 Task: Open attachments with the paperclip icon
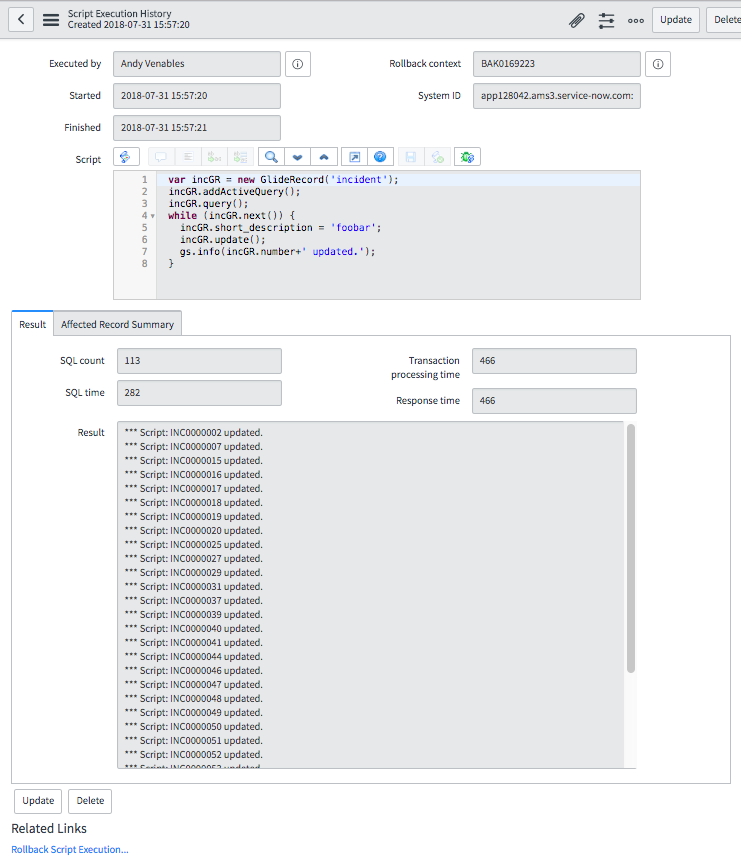click(577, 20)
